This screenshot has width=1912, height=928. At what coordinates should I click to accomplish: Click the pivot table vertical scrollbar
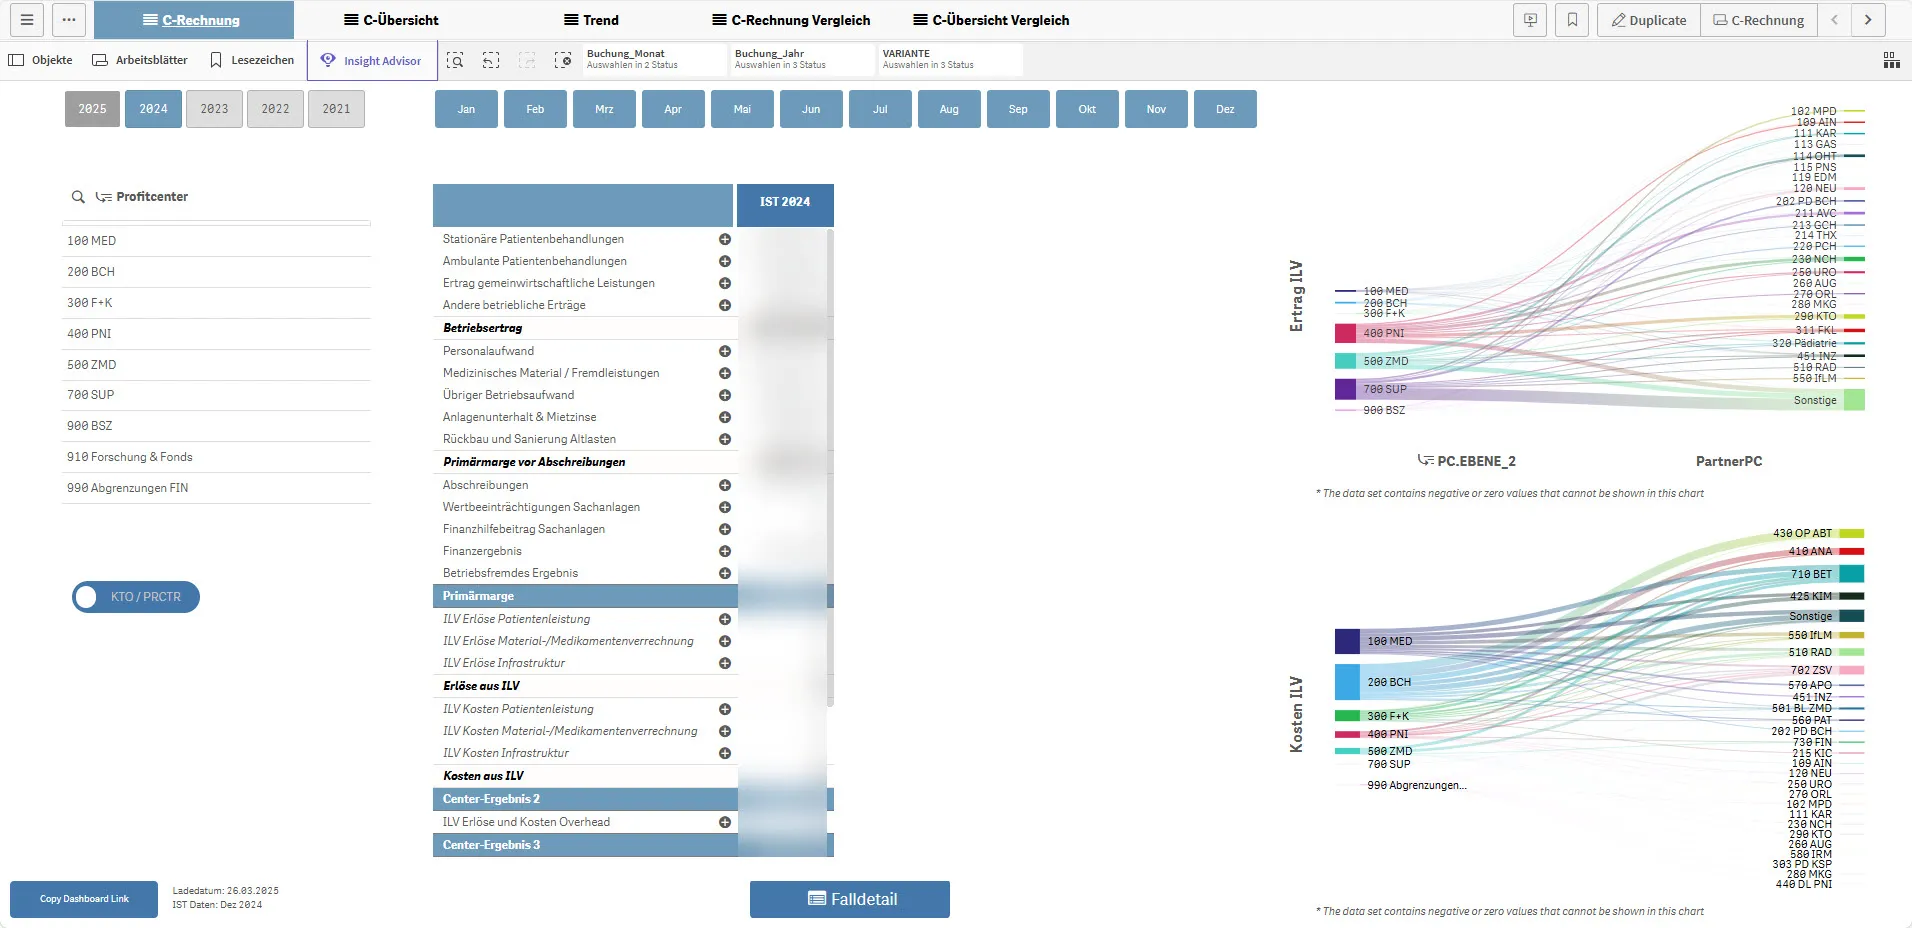click(x=830, y=467)
